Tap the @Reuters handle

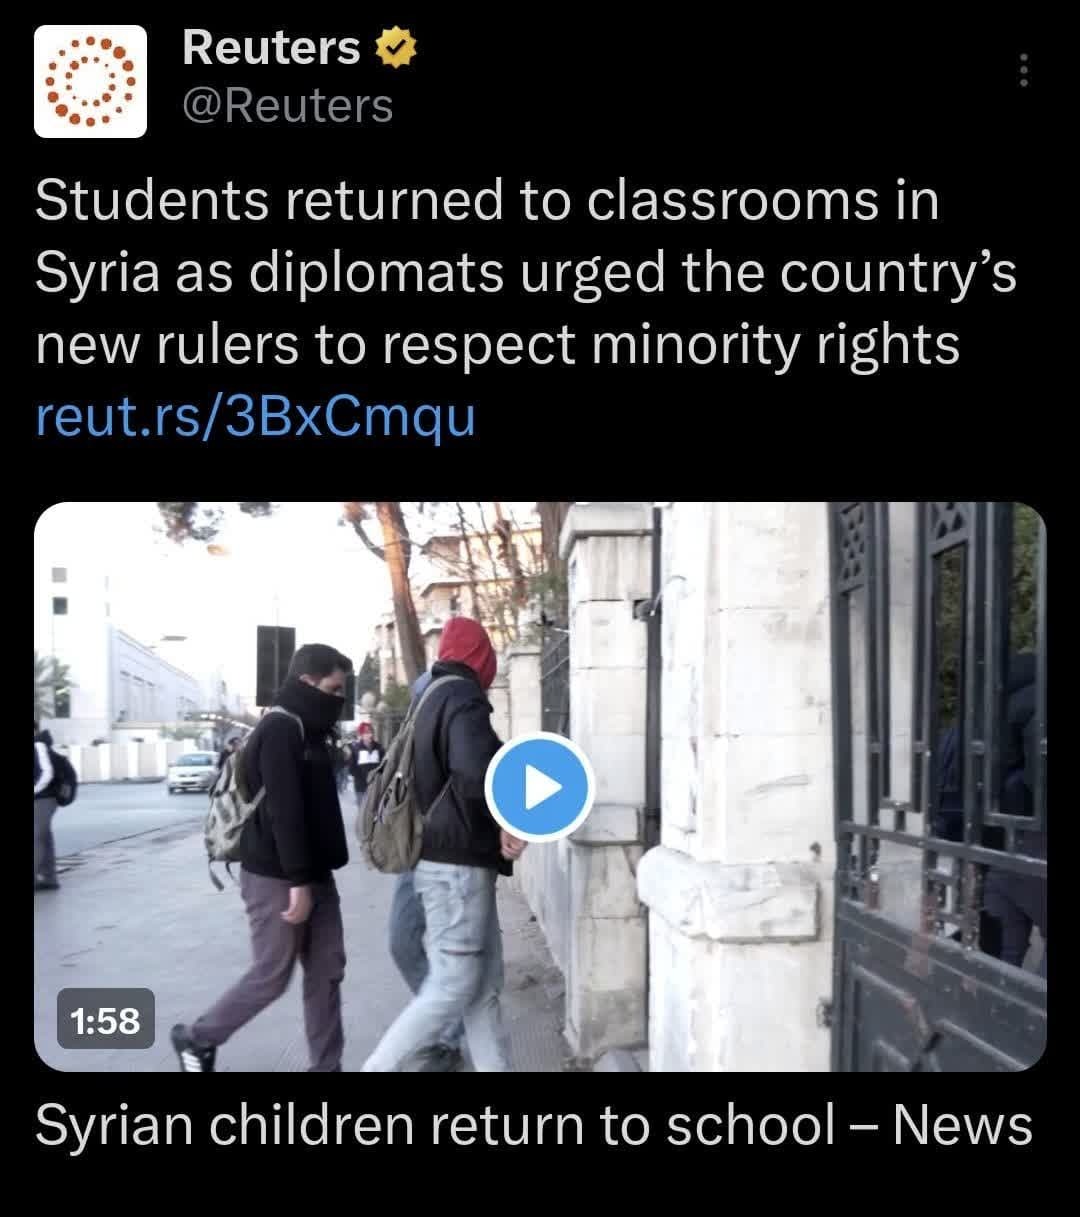288,106
